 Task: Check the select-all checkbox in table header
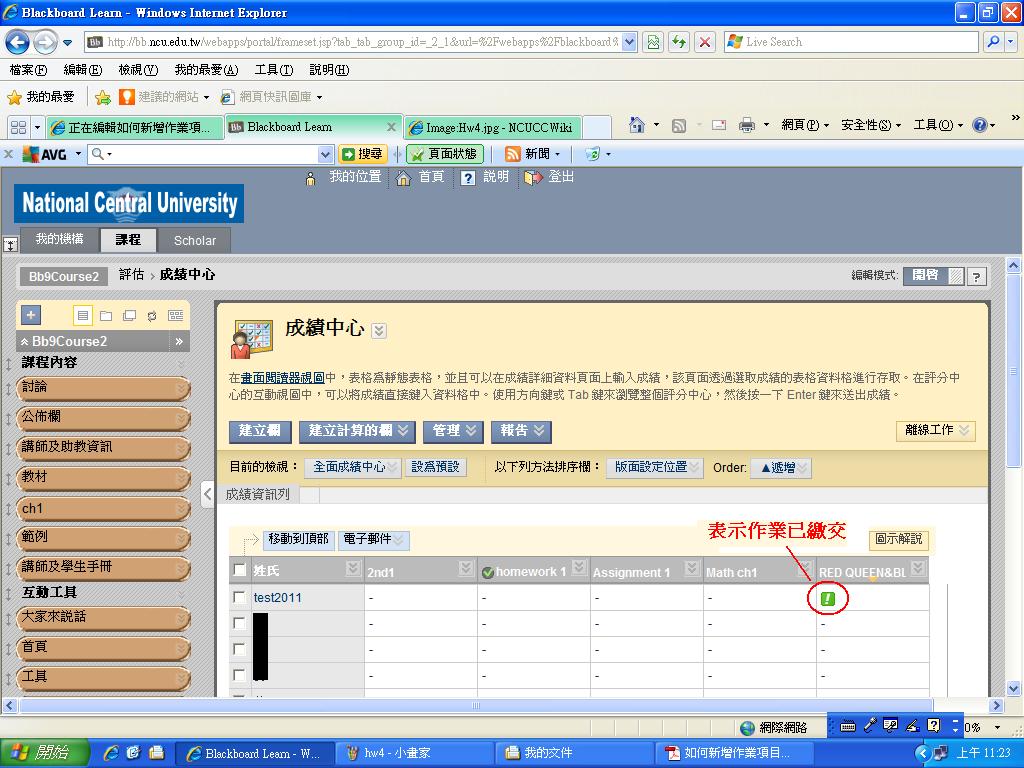239,570
